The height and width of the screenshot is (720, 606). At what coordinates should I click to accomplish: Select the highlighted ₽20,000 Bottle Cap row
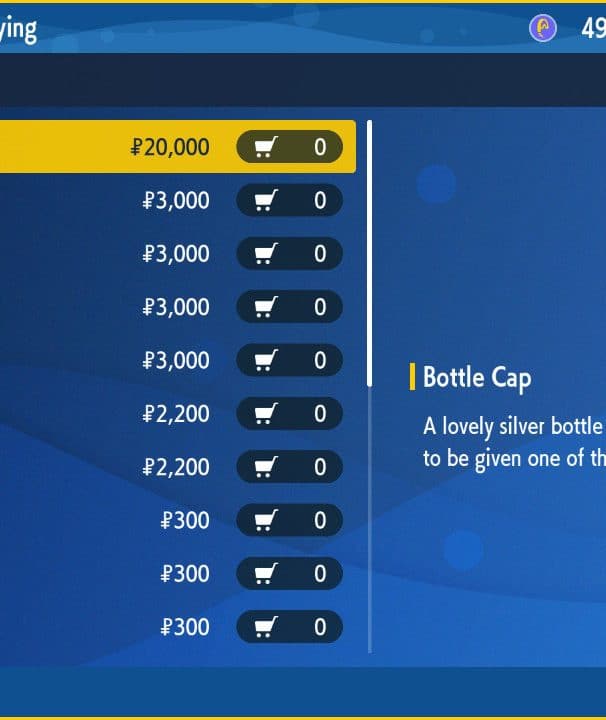click(x=178, y=147)
